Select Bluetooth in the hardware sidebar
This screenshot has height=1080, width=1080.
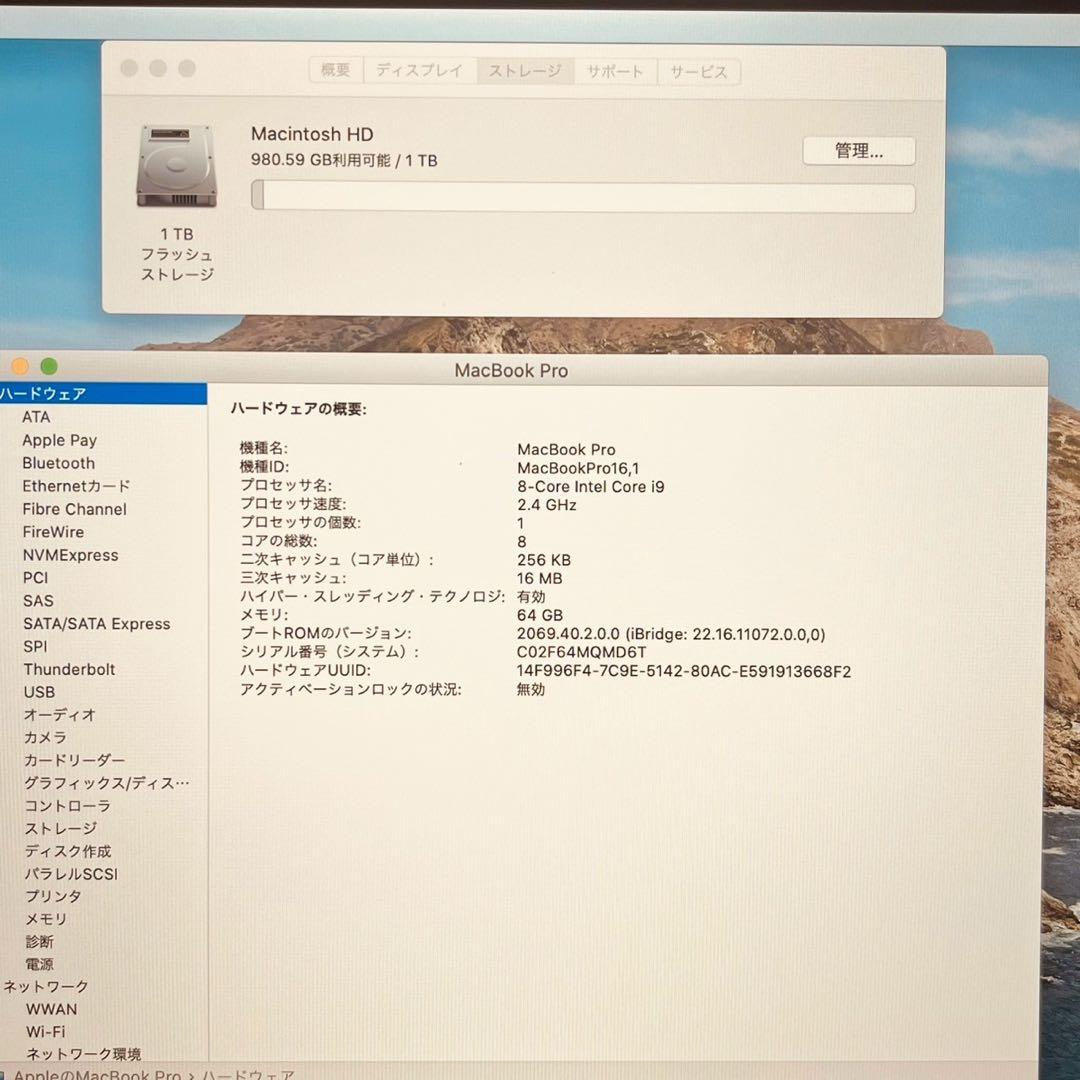pos(58,463)
